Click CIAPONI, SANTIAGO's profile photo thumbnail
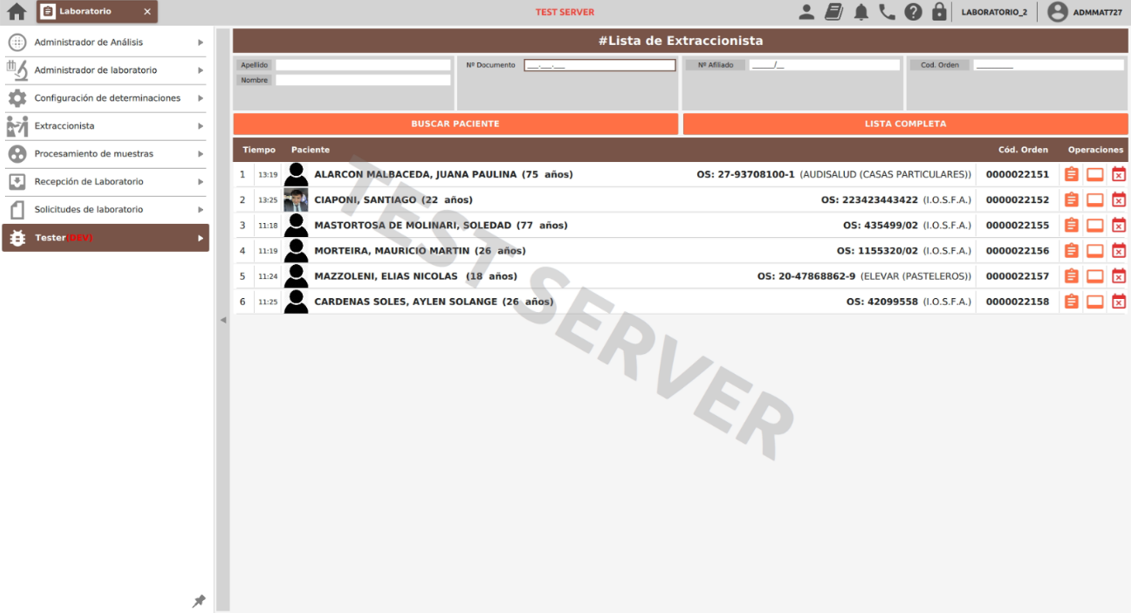Image resolution: width=1131 pixels, height=613 pixels. coord(295,199)
